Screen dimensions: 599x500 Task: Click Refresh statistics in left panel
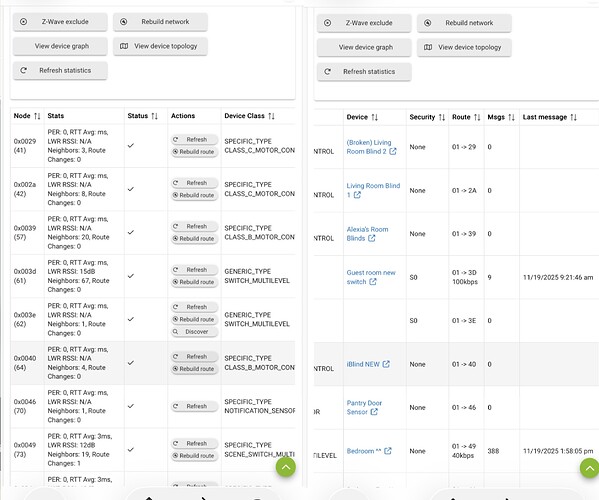click(x=60, y=71)
